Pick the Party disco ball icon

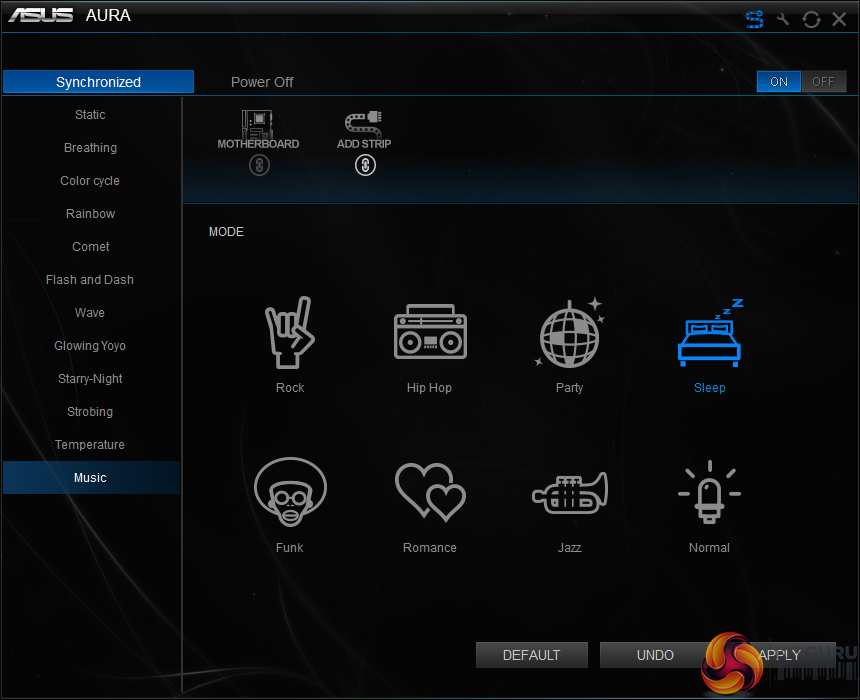click(x=569, y=333)
